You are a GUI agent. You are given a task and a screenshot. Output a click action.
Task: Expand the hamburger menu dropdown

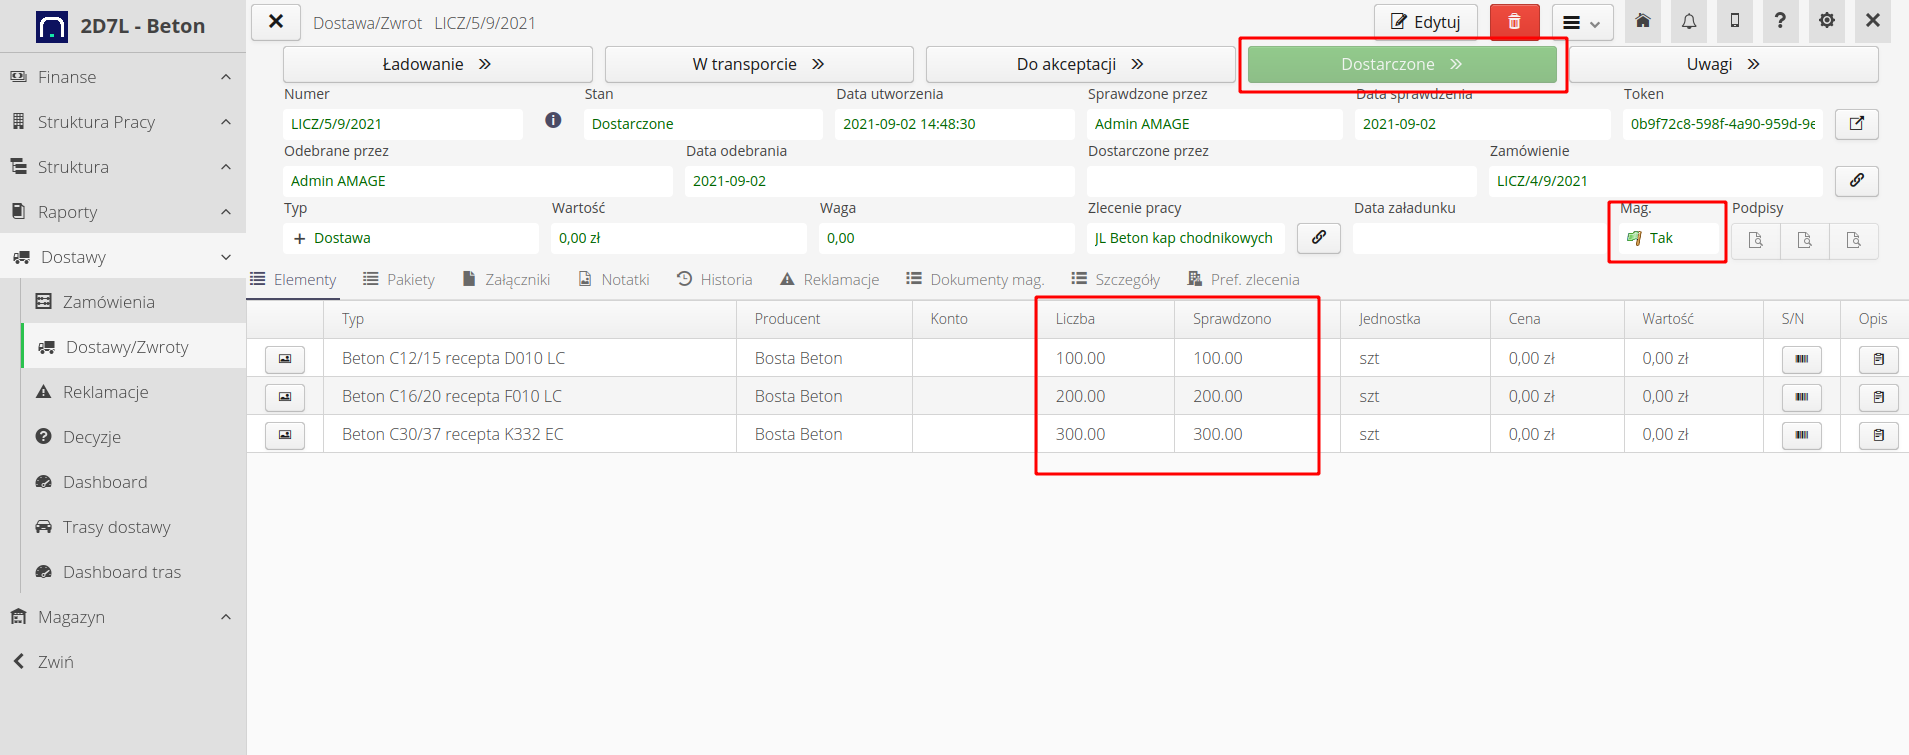(x=1582, y=22)
